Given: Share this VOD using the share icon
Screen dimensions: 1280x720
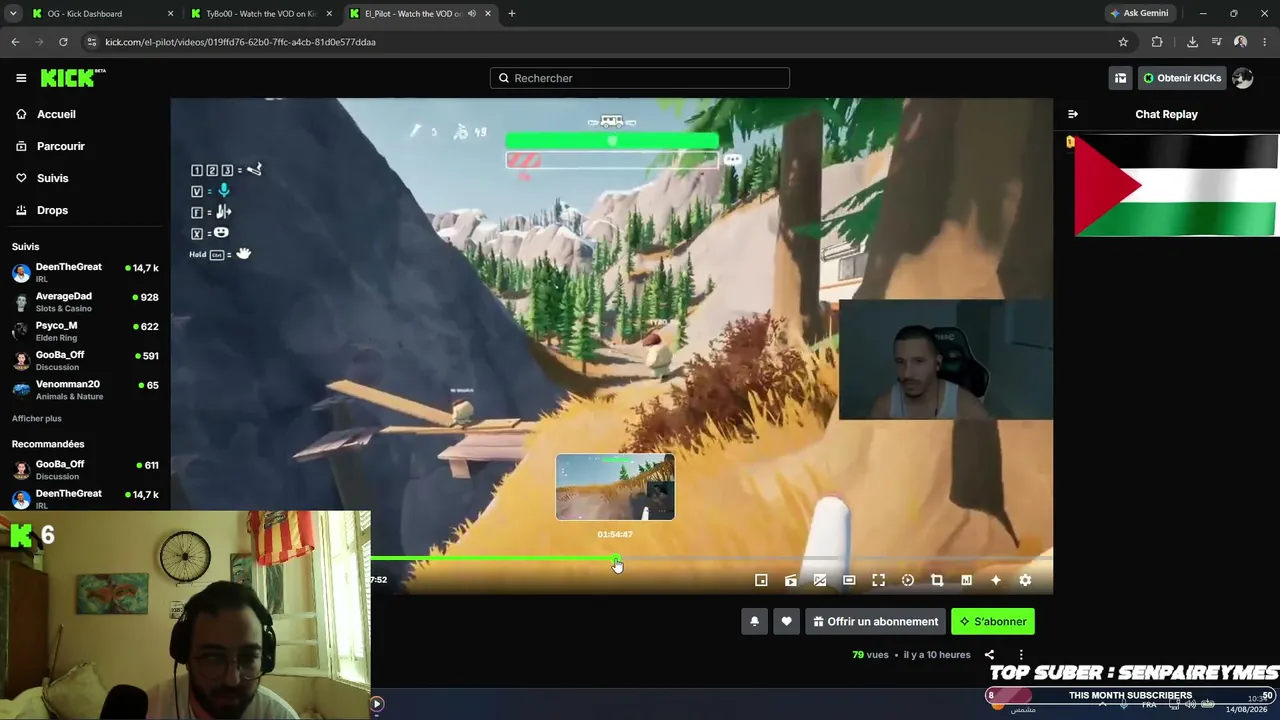Looking at the screenshot, I should point(989,655).
